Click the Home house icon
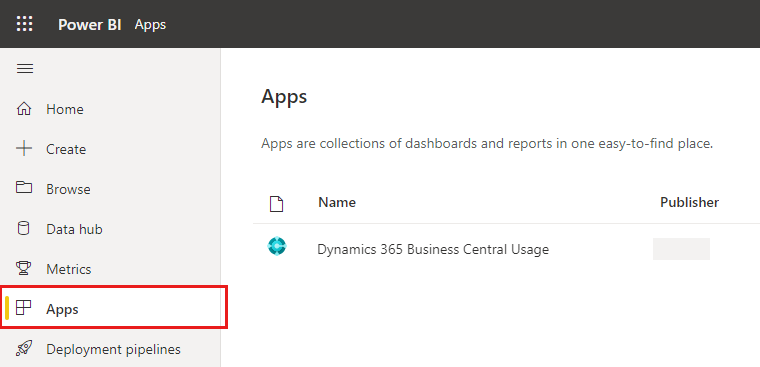This screenshot has height=367, width=760. click(24, 109)
